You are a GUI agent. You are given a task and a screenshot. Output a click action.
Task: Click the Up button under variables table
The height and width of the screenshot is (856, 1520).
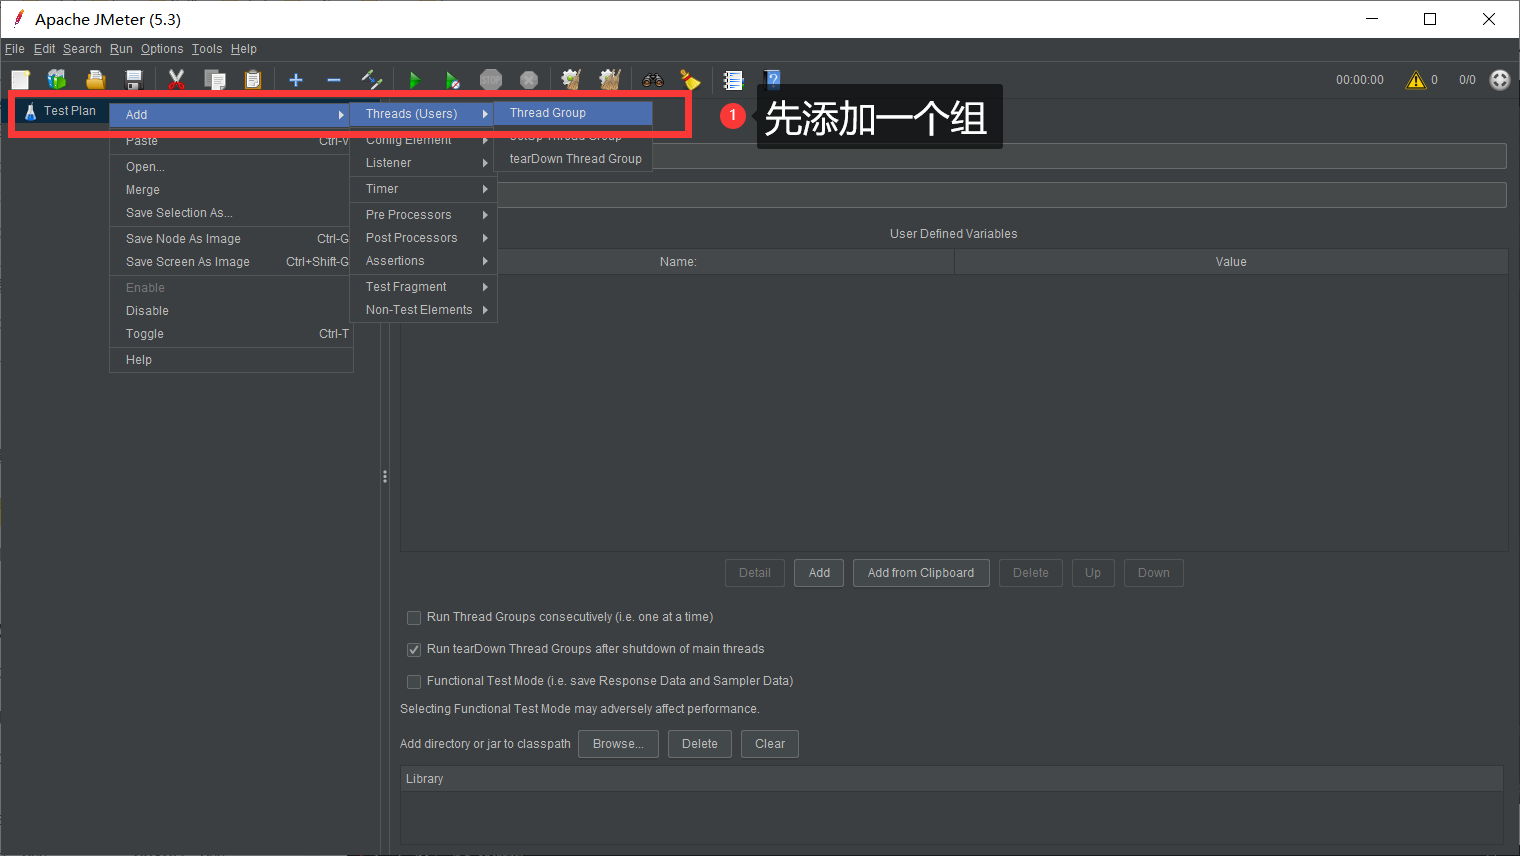point(1093,573)
